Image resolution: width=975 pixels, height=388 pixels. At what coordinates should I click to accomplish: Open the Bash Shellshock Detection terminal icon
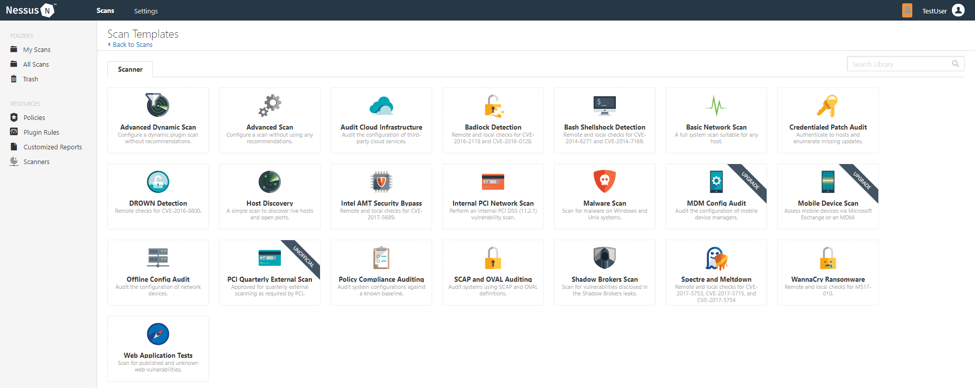click(604, 105)
